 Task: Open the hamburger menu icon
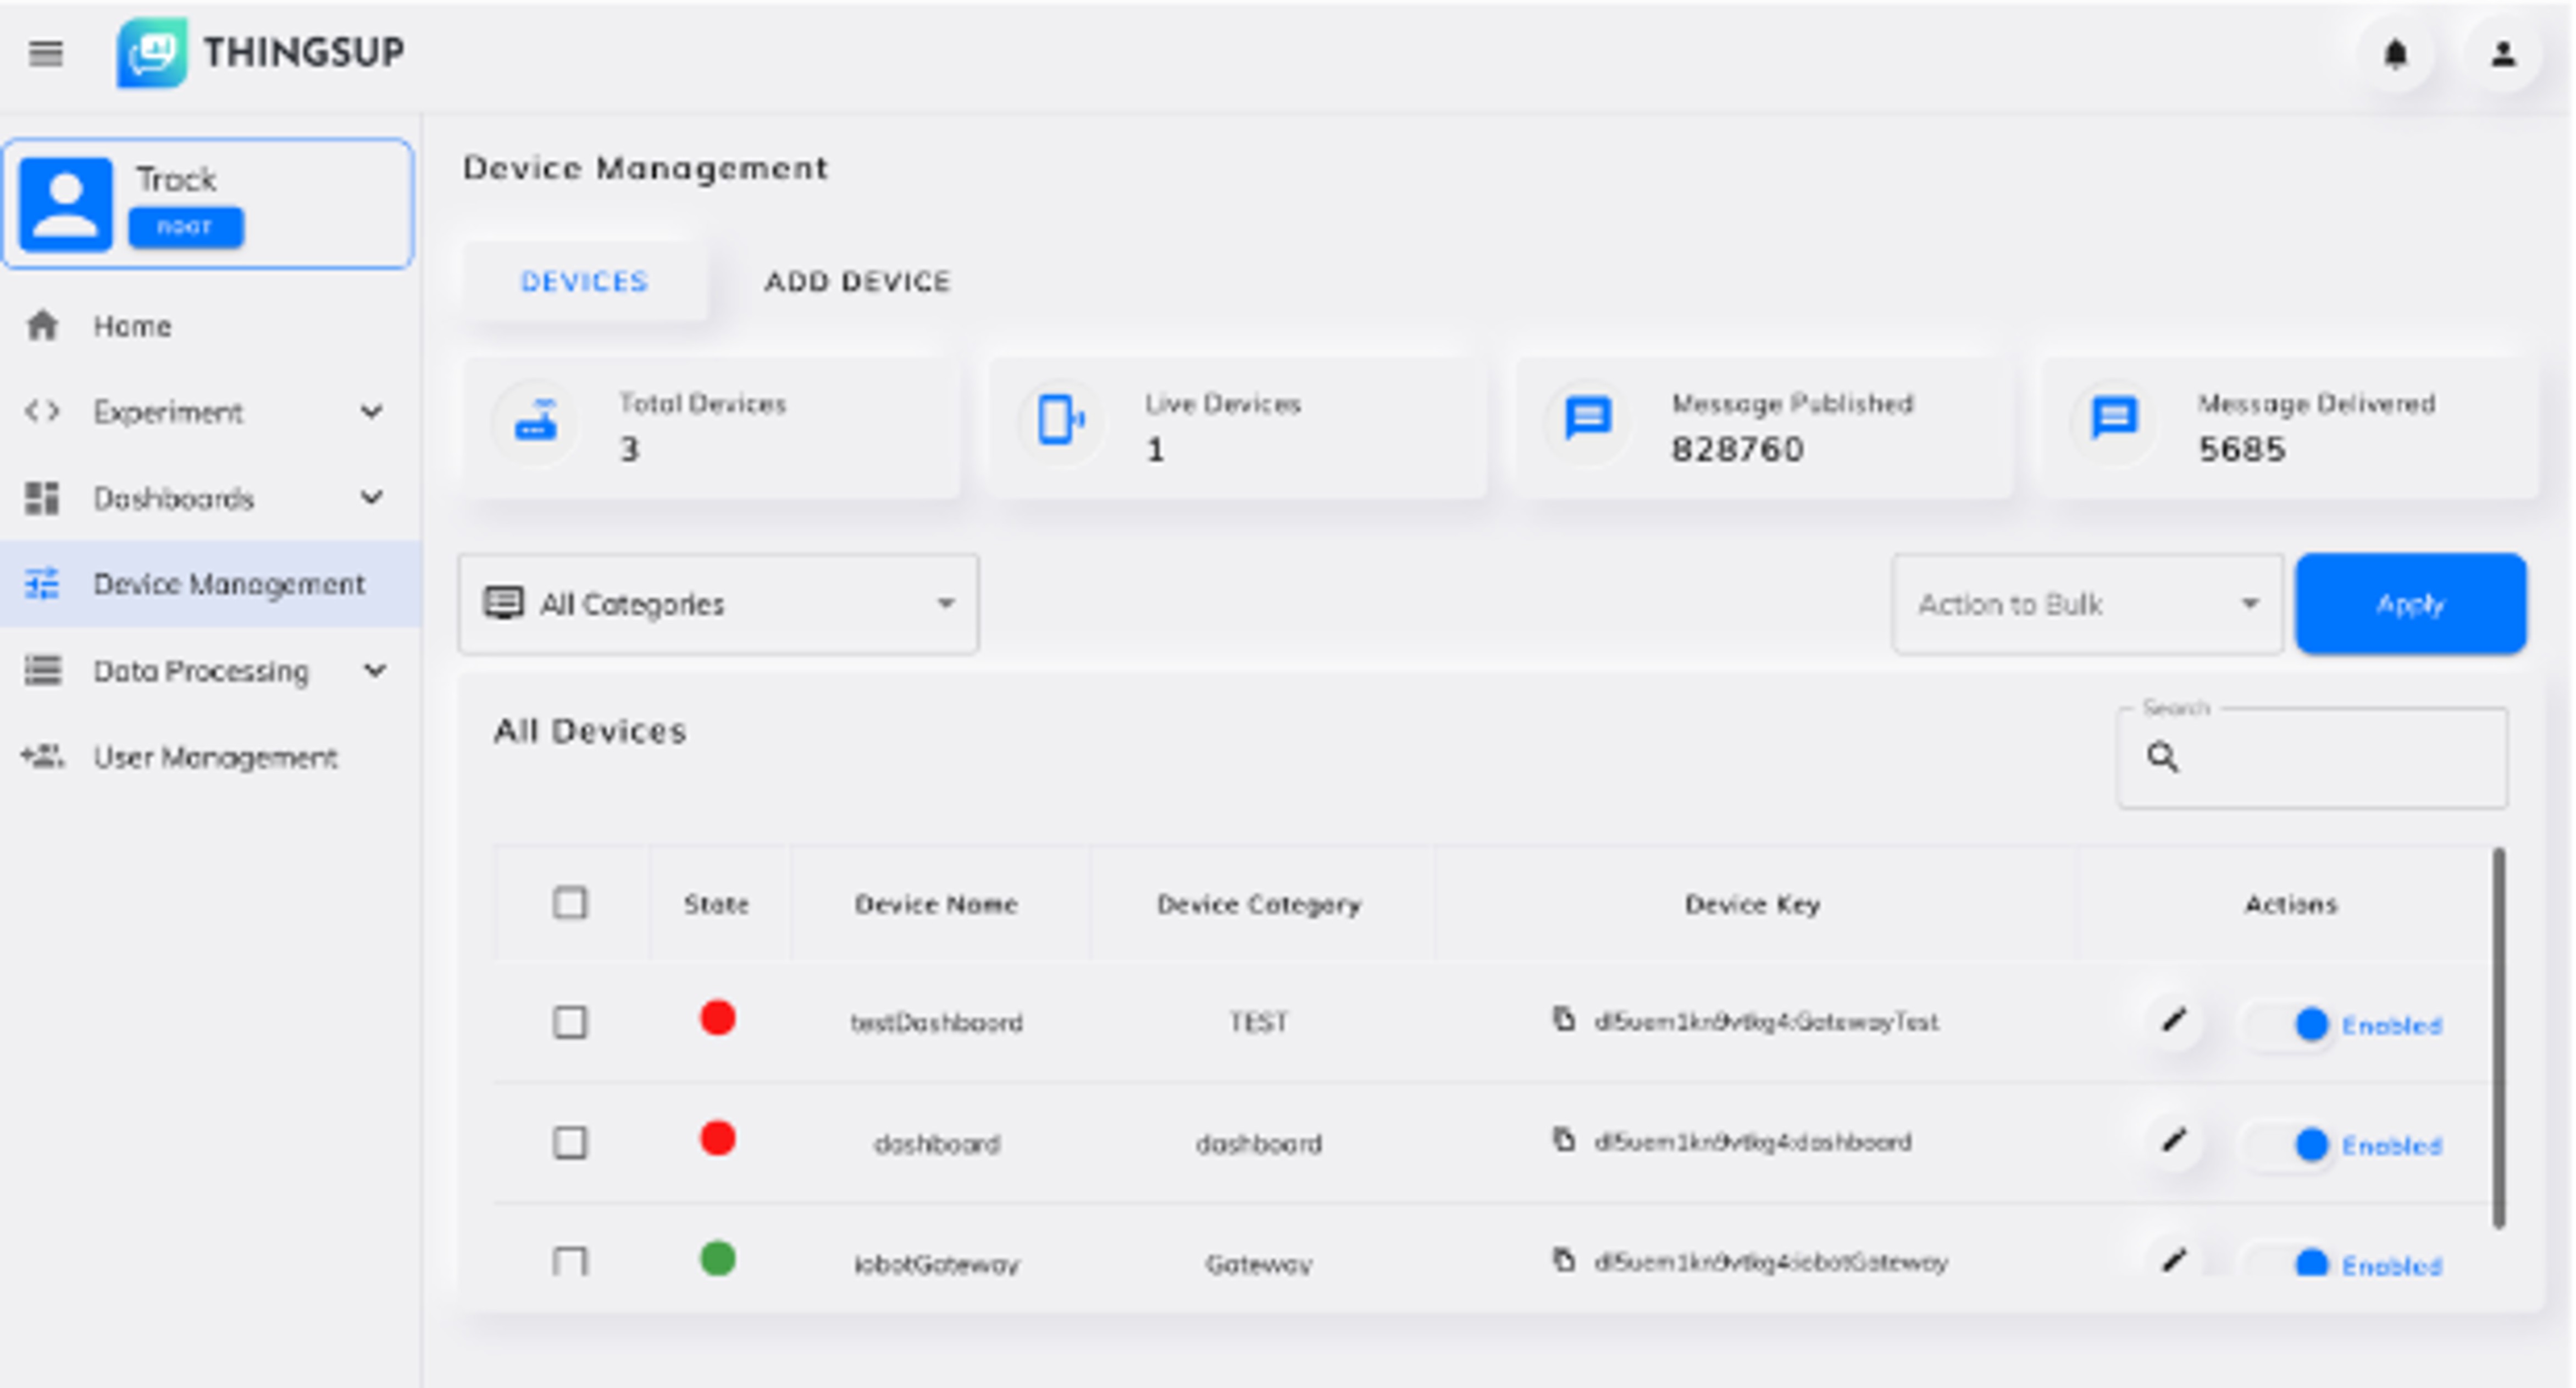coord(45,55)
